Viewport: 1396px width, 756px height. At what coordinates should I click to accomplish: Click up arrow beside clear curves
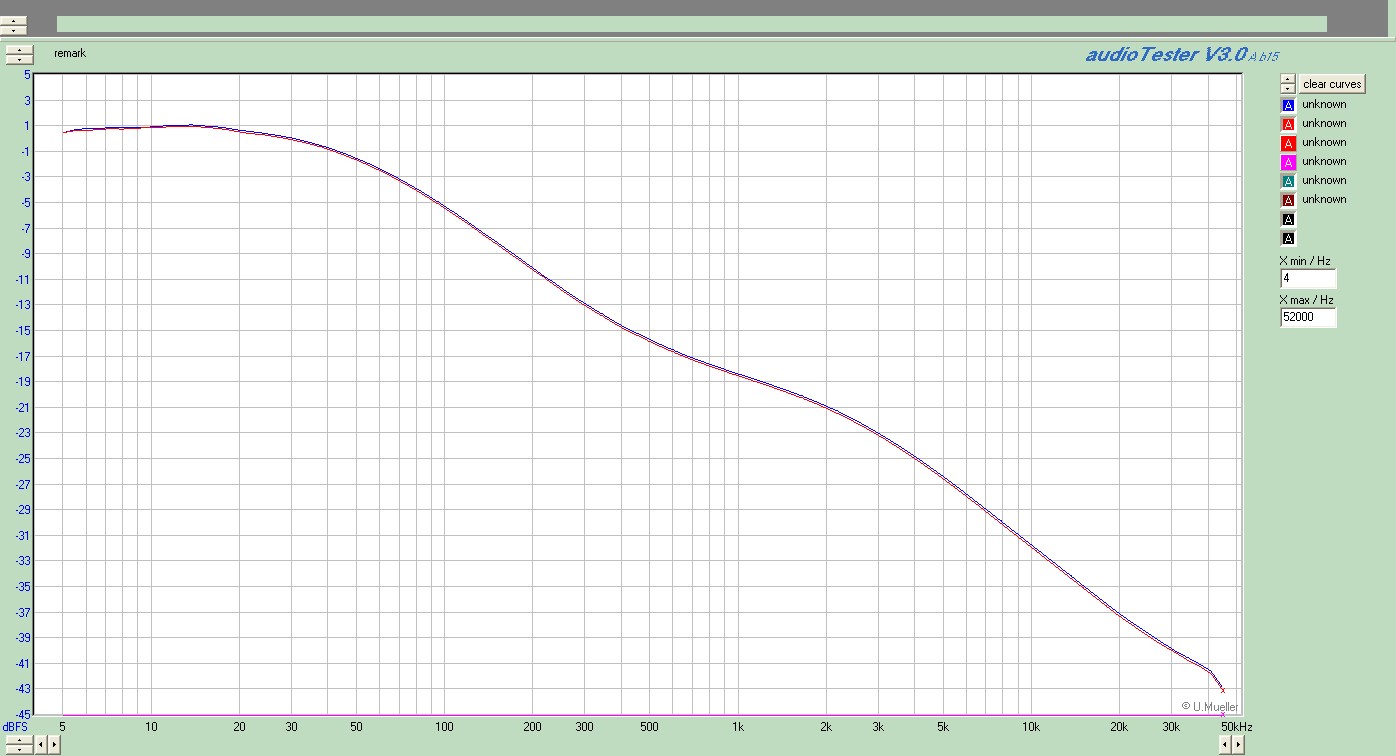(1288, 80)
